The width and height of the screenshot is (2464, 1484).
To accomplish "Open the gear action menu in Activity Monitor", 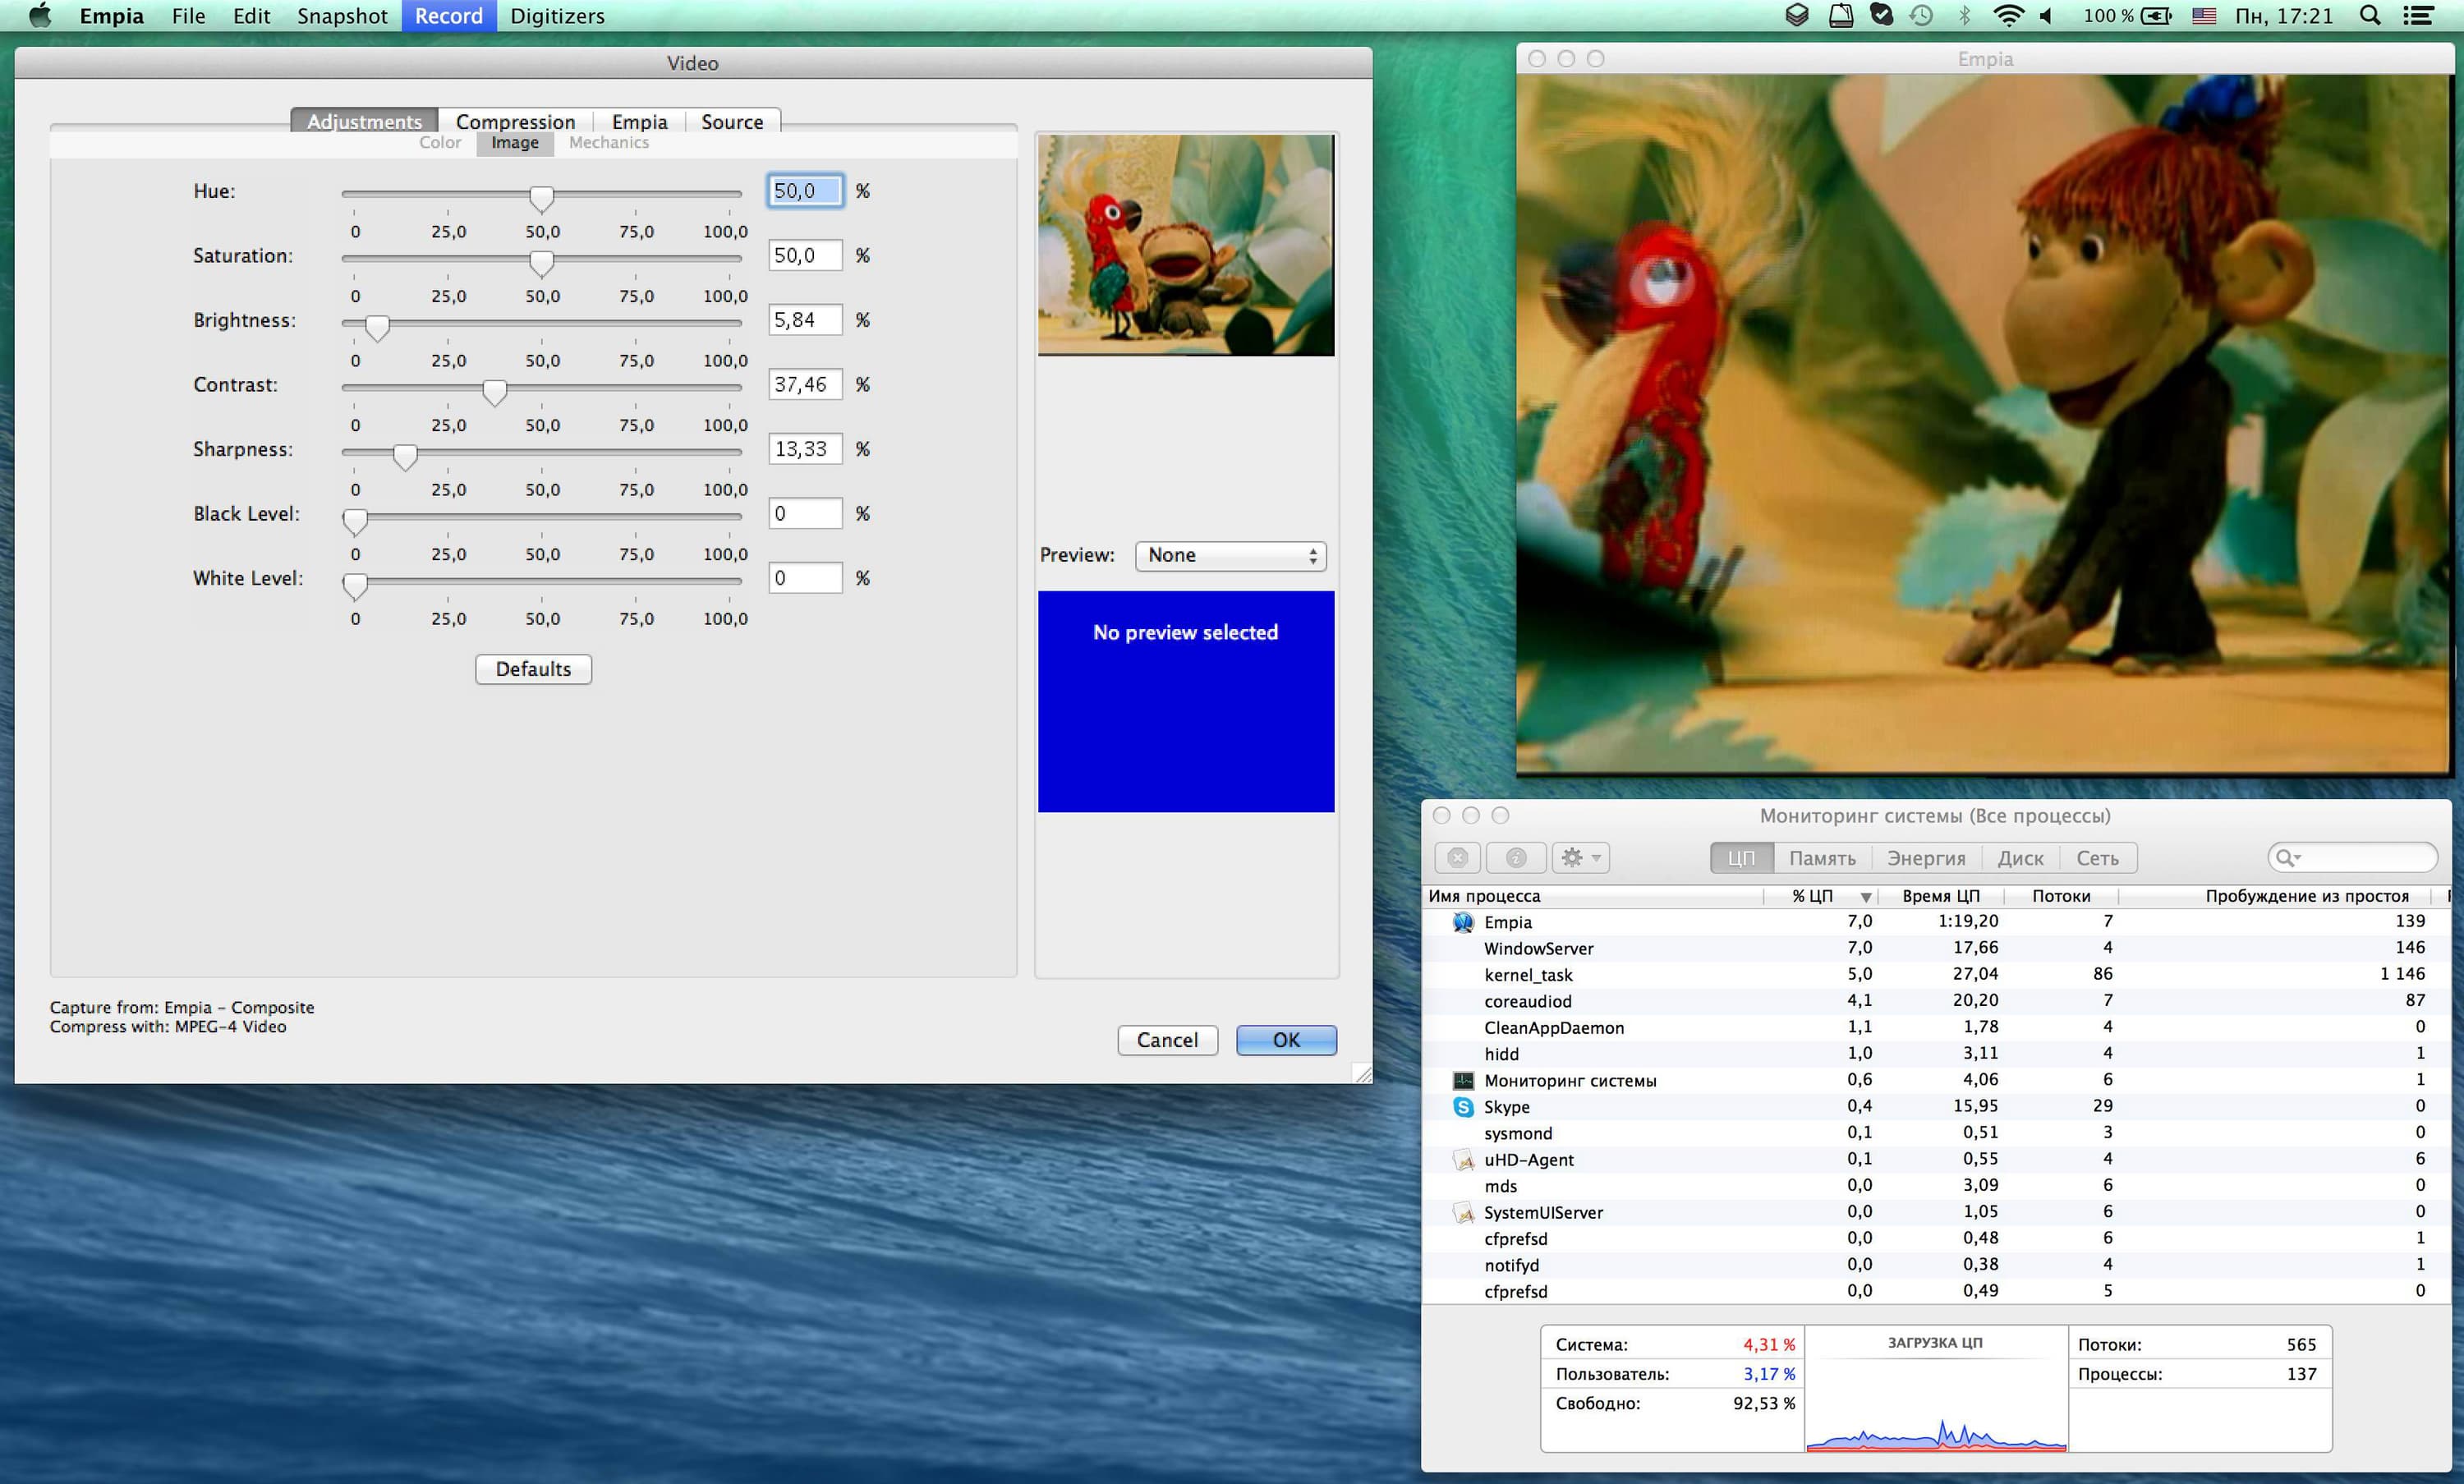I will point(1580,857).
